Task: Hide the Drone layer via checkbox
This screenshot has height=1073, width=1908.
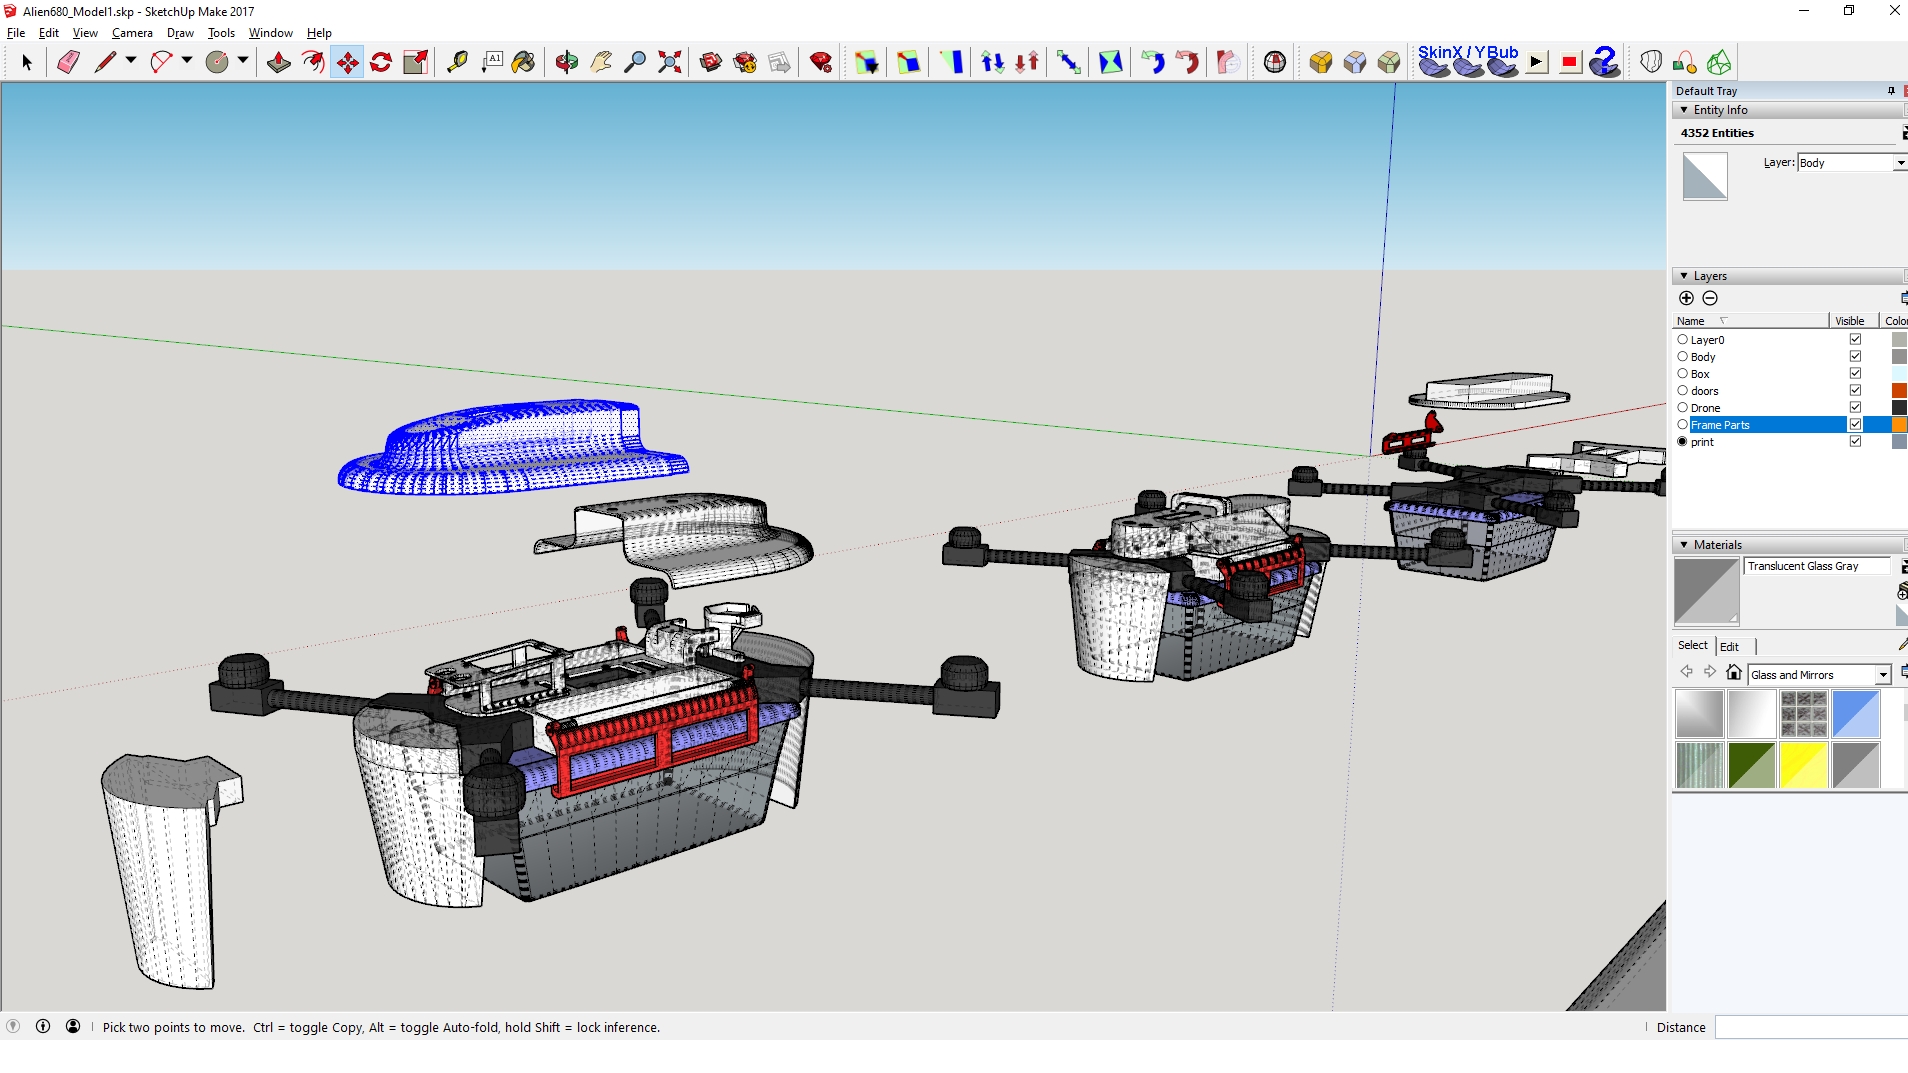Action: pyautogui.click(x=1855, y=408)
